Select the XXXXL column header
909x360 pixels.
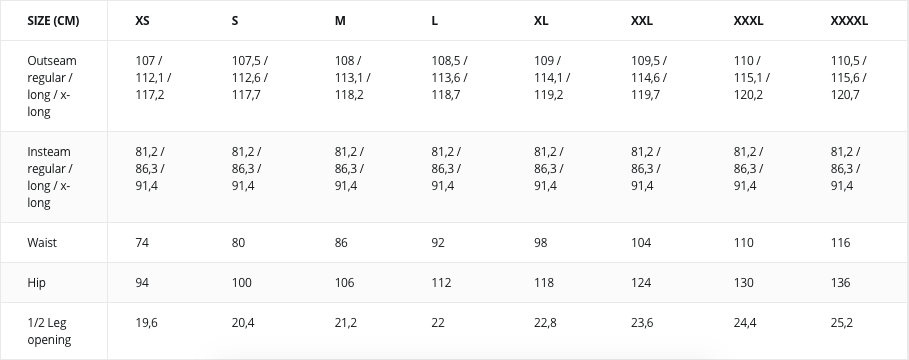pyautogui.click(x=849, y=21)
